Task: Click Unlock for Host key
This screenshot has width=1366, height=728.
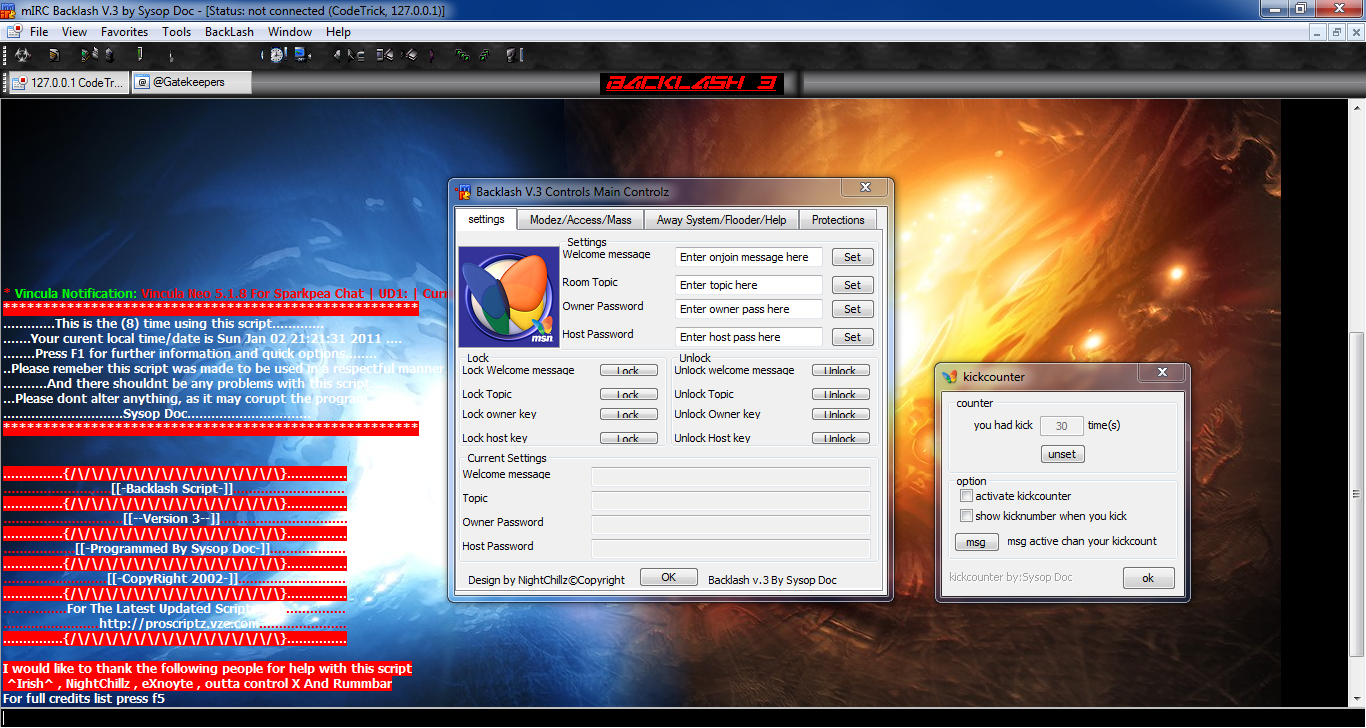Action: pos(840,438)
